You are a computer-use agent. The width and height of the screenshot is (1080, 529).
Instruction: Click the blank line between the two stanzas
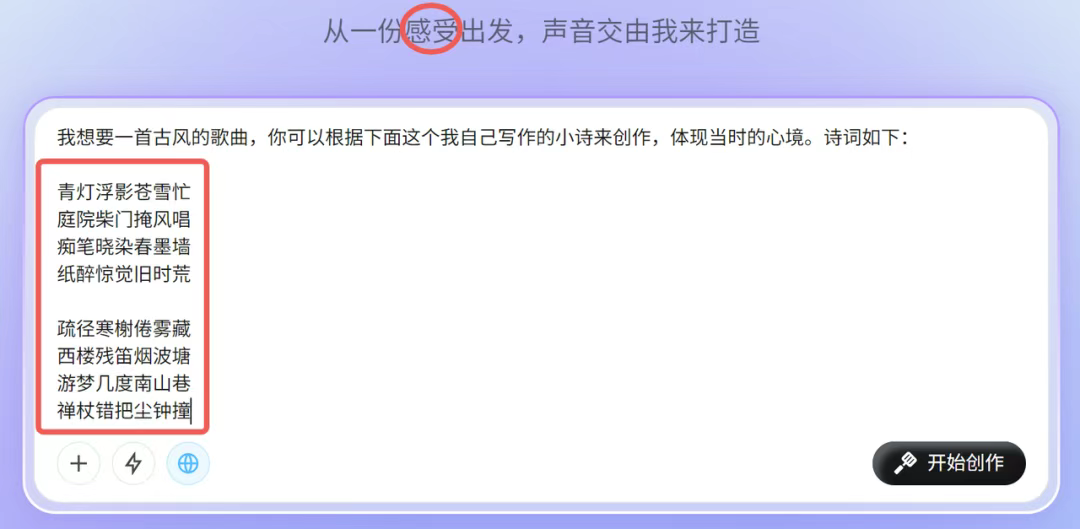tap(124, 302)
